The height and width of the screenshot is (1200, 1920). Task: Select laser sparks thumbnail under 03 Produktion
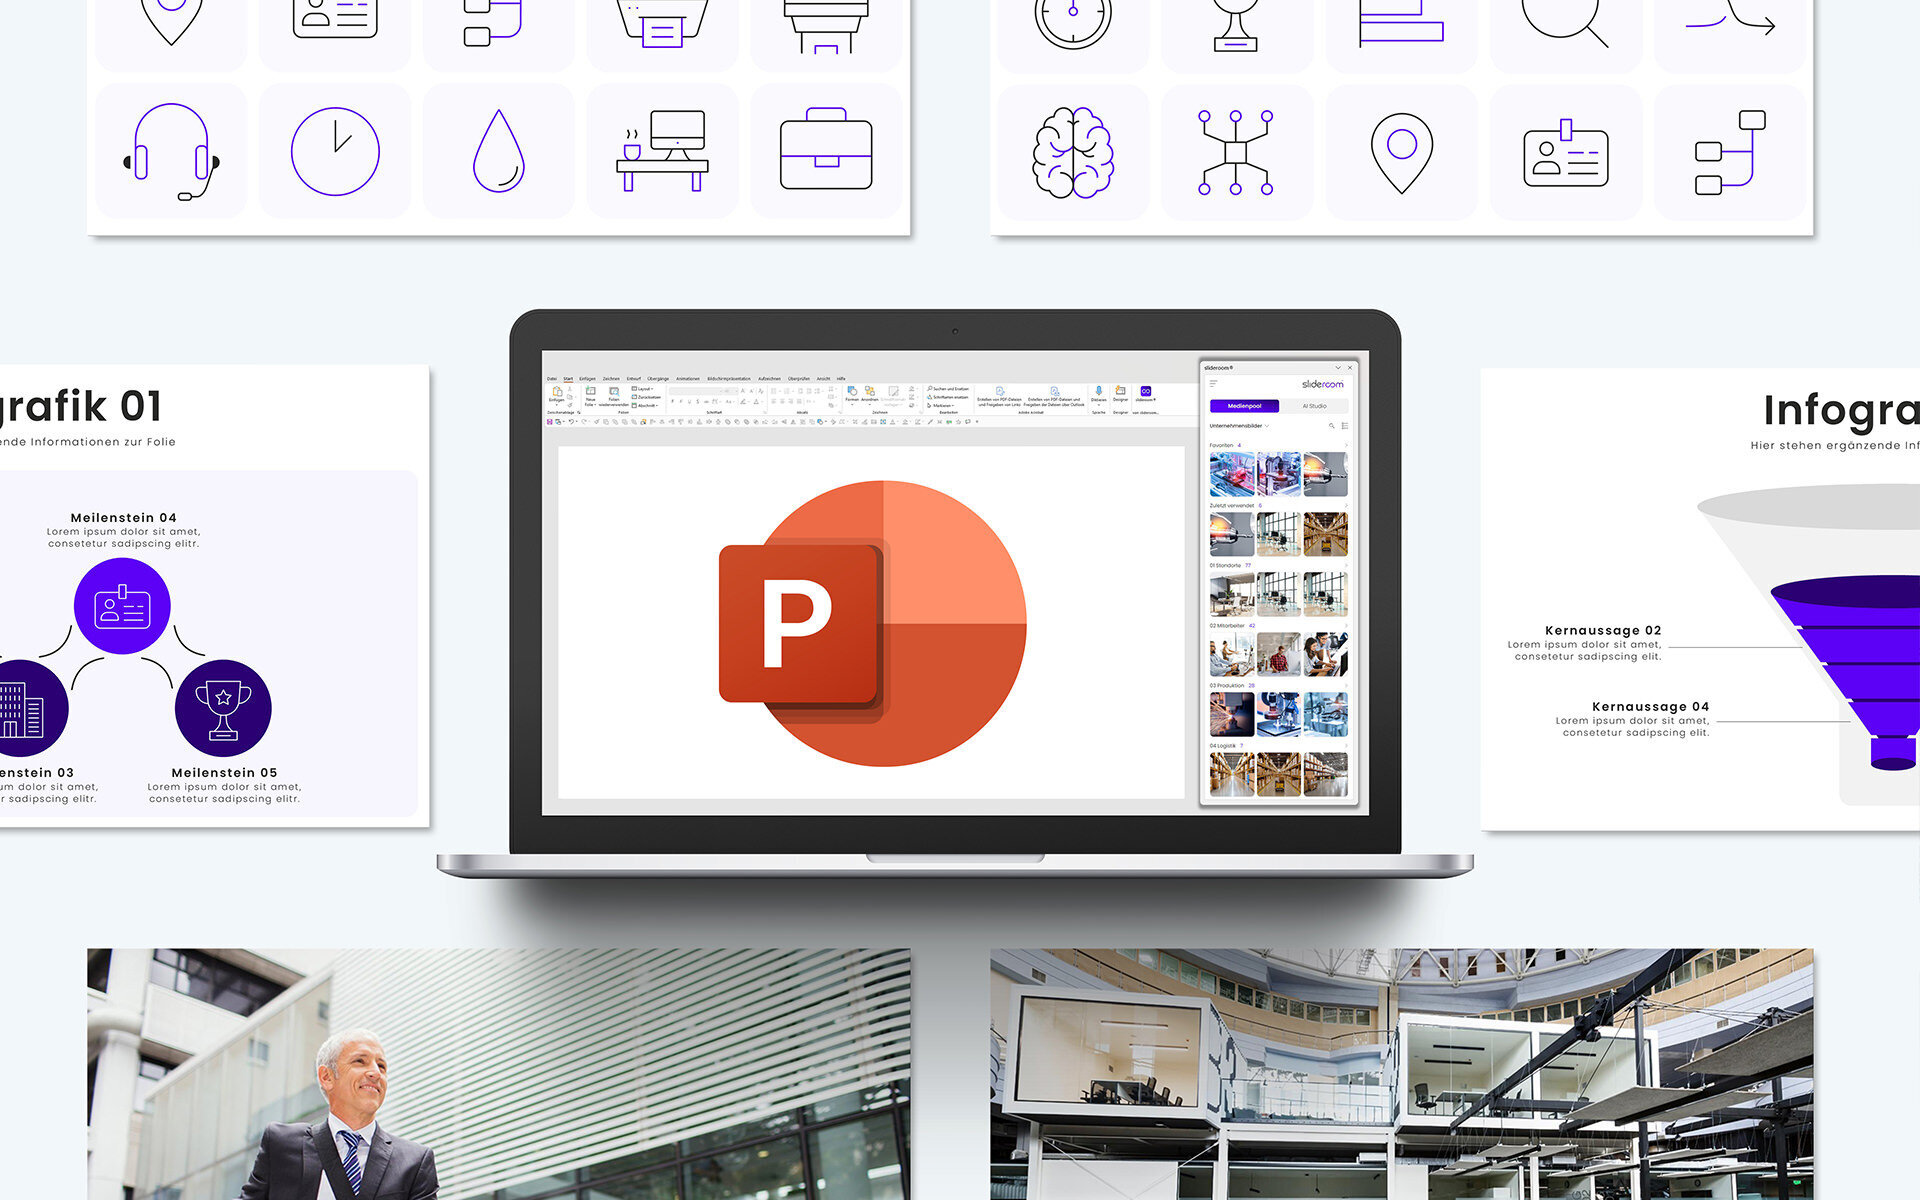click(x=1232, y=714)
